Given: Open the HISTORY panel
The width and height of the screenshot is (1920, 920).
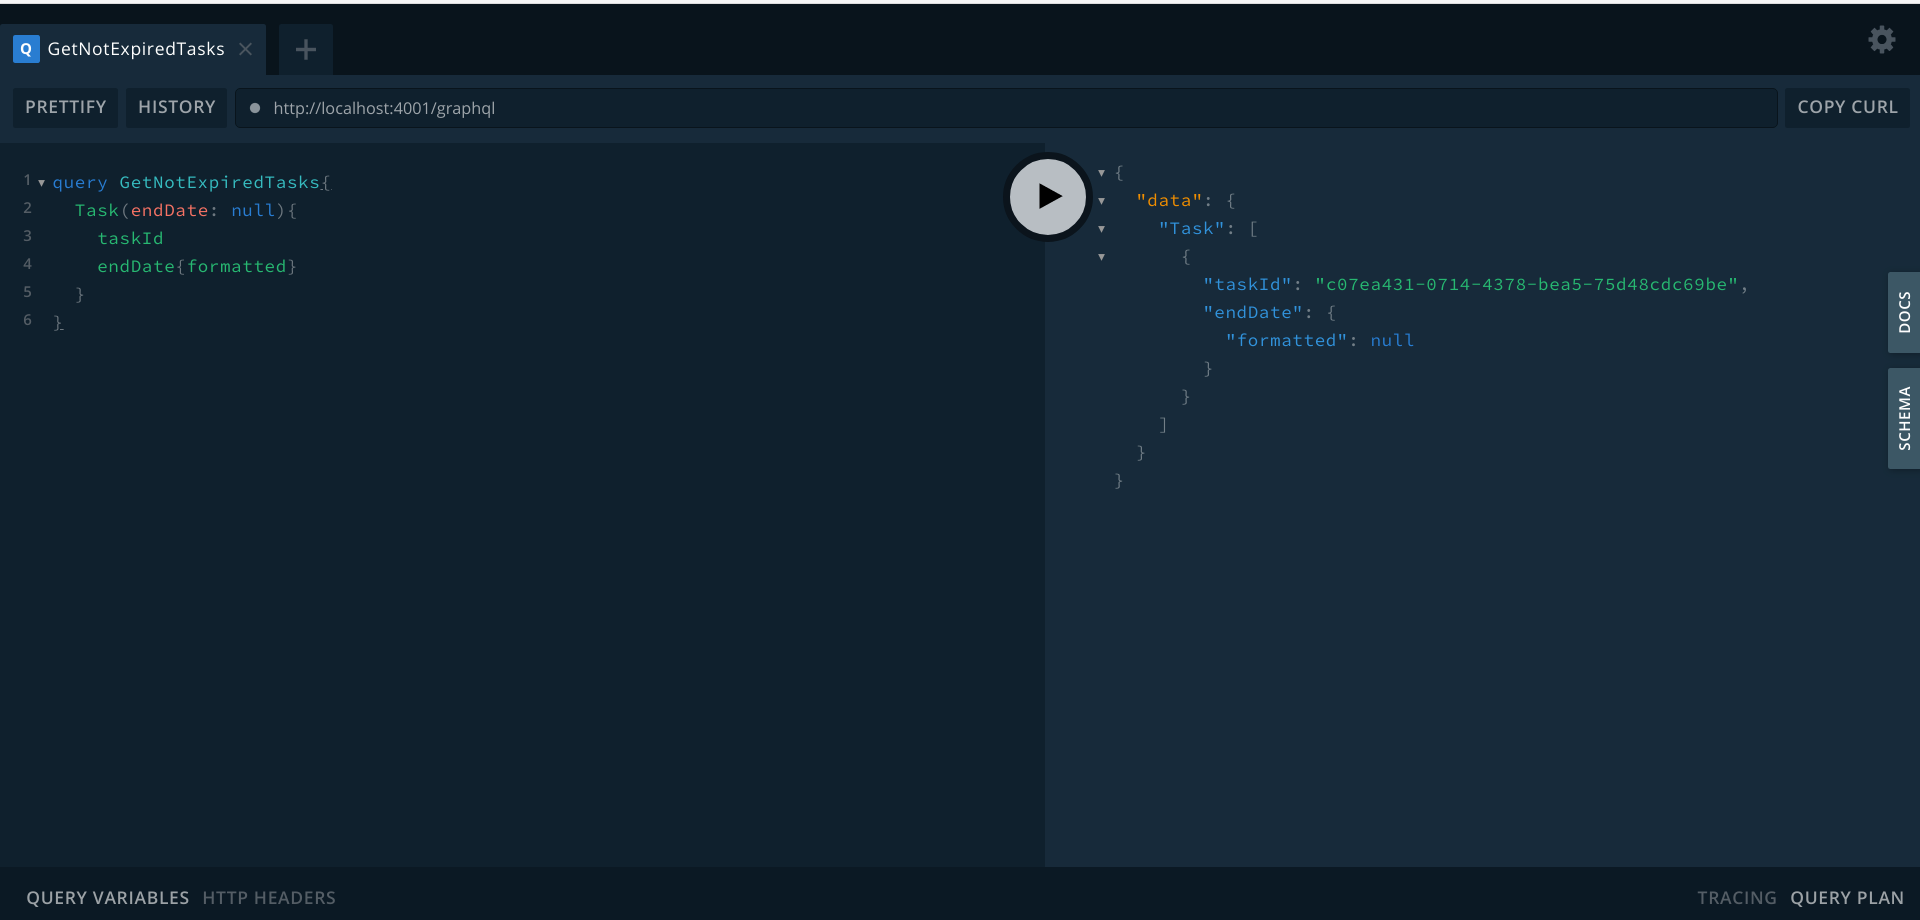Looking at the screenshot, I should click(x=176, y=107).
